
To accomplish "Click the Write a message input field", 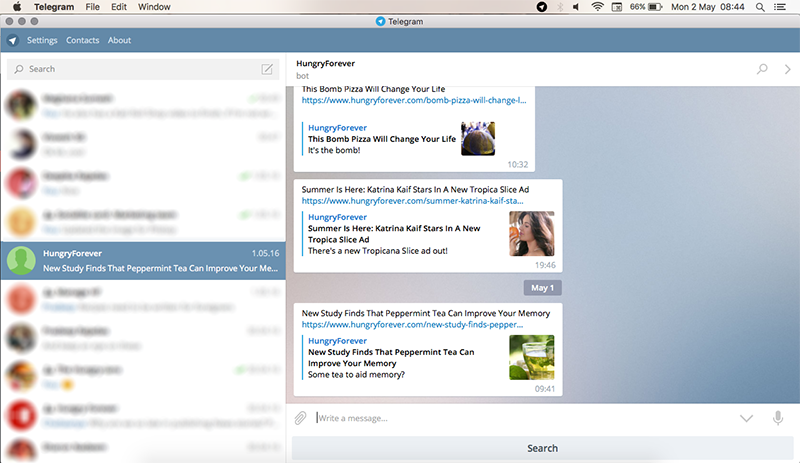I will pyautogui.click(x=523, y=418).
